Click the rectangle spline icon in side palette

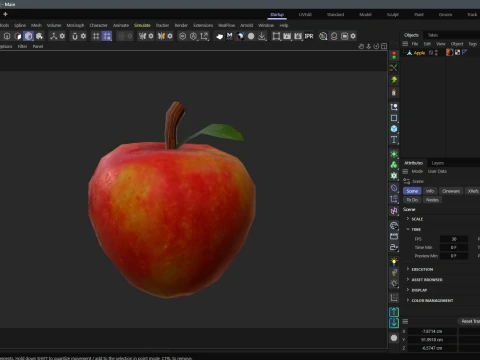(x=394, y=118)
